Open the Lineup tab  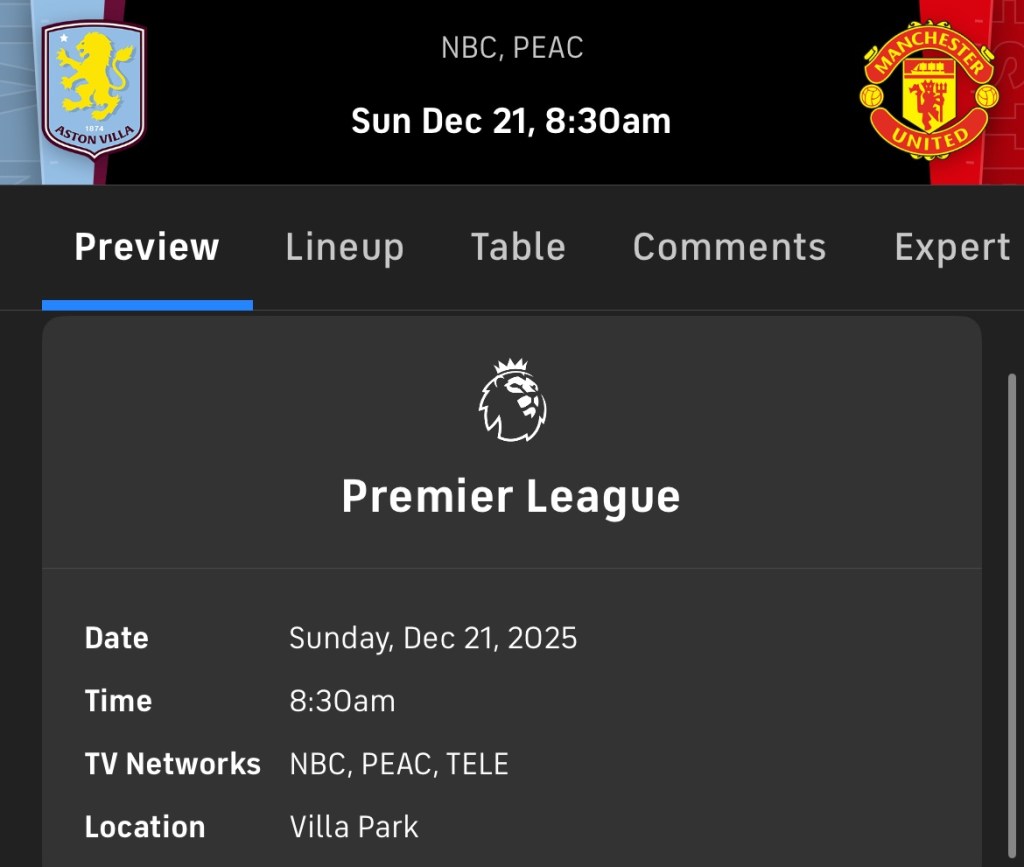click(x=344, y=247)
